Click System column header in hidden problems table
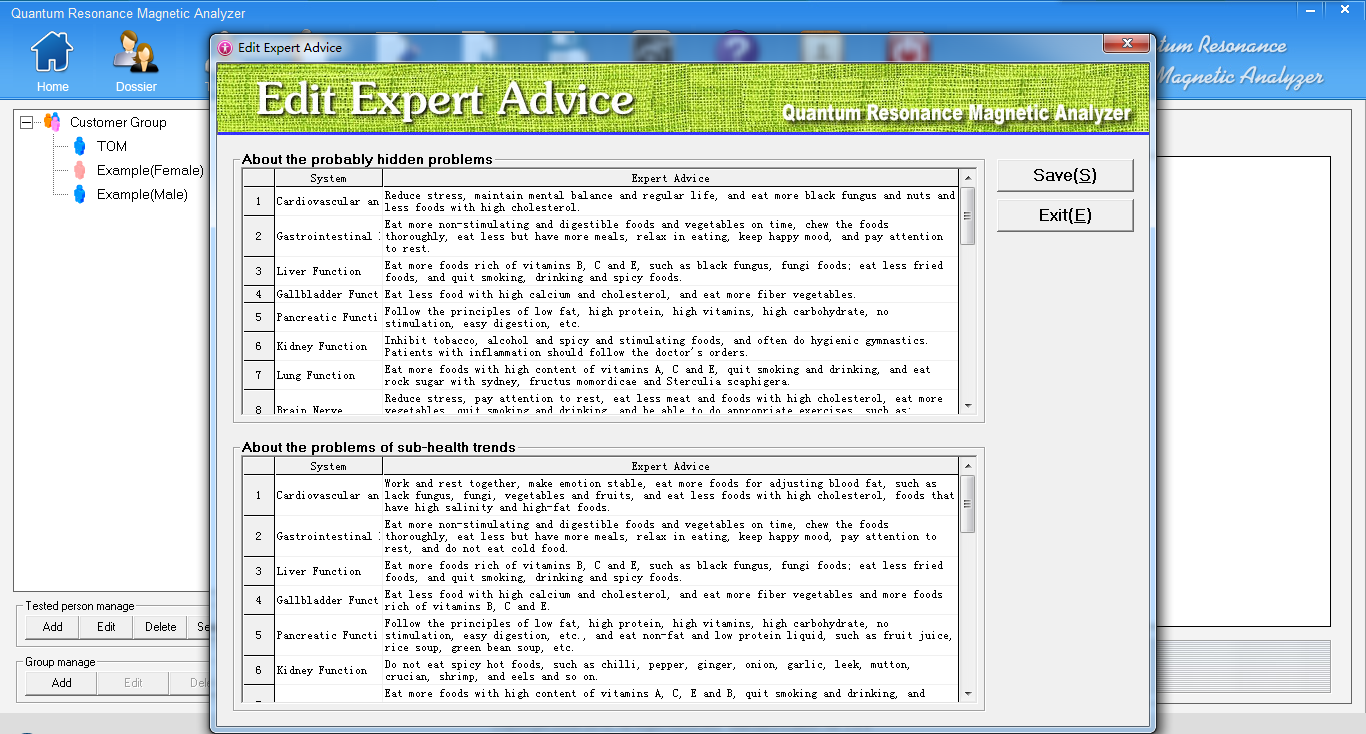Image resolution: width=1366 pixels, height=734 pixels. click(328, 178)
